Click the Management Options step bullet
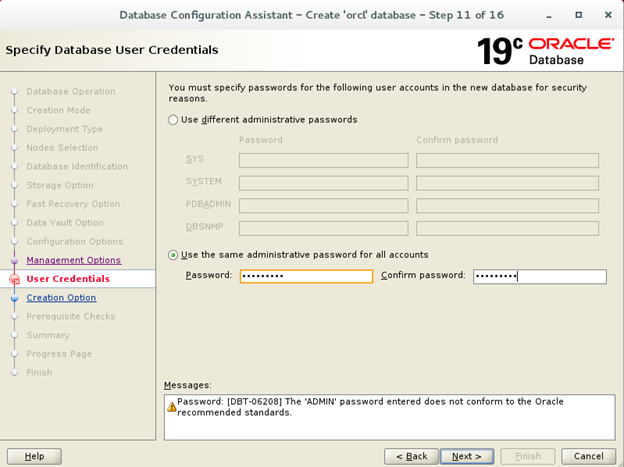 click(x=14, y=260)
